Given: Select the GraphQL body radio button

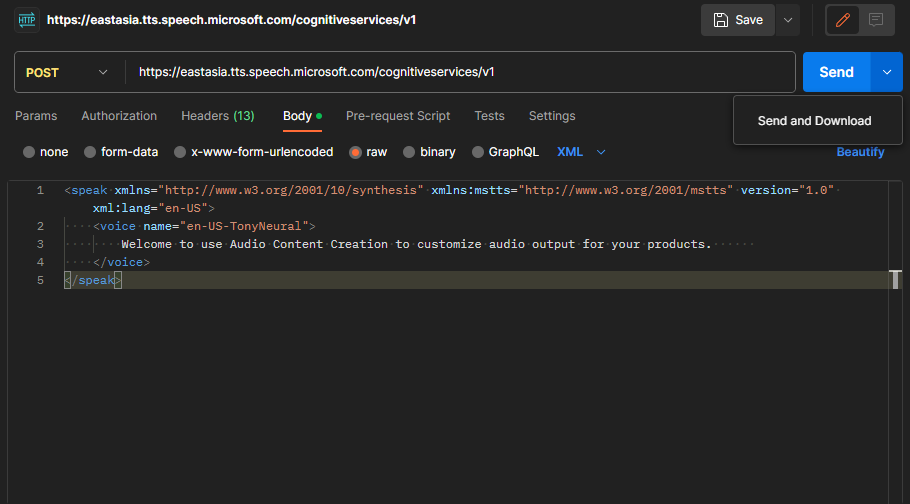Looking at the screenshot, I should (477, 152).
